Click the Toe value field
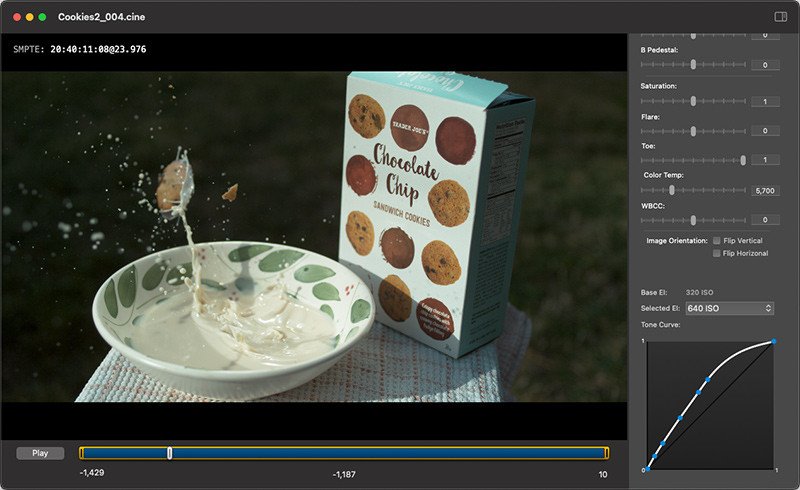This screenshot has width=800, height=490. pyautogui.click(x=765, y=160)
